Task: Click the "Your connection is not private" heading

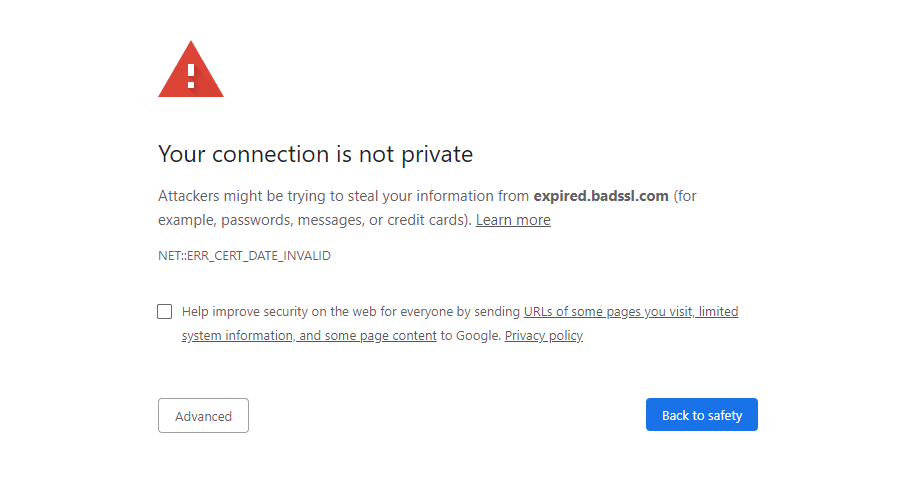Action: (x=315, y=154)
